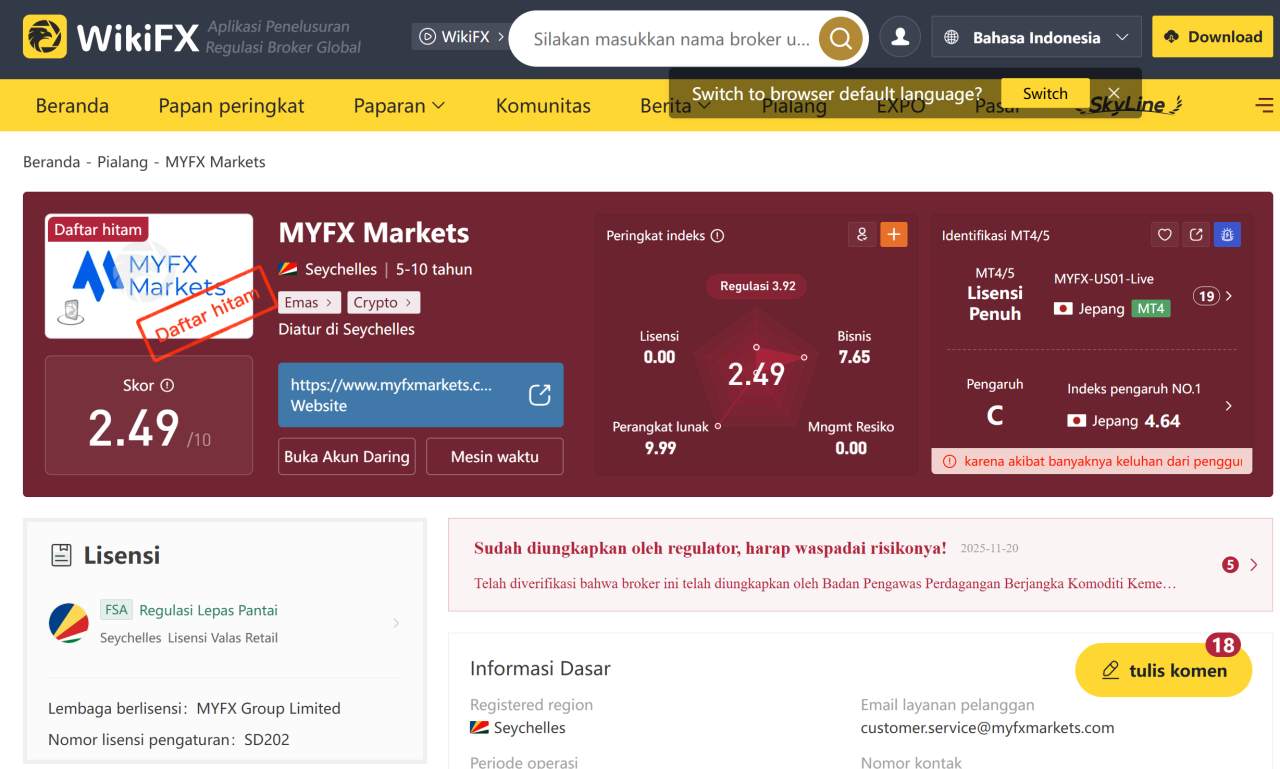This screenshot has height=769, width=1280.
Task: Expand the FSA license details chevron
Action: (x=397, y=621)
